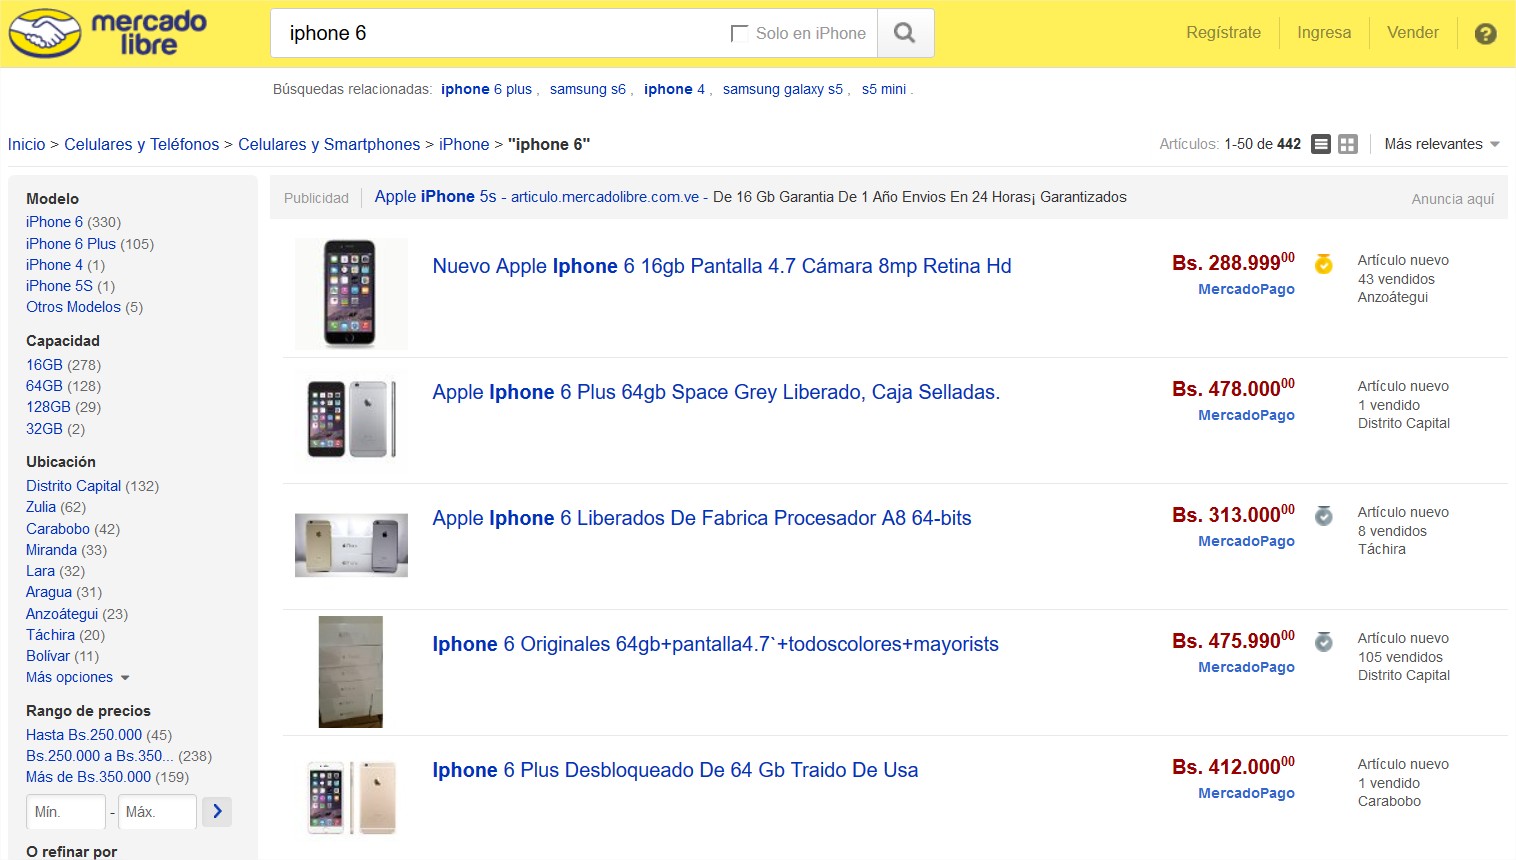
Task: Open related search samsung s6
Action: coord(588,89)
